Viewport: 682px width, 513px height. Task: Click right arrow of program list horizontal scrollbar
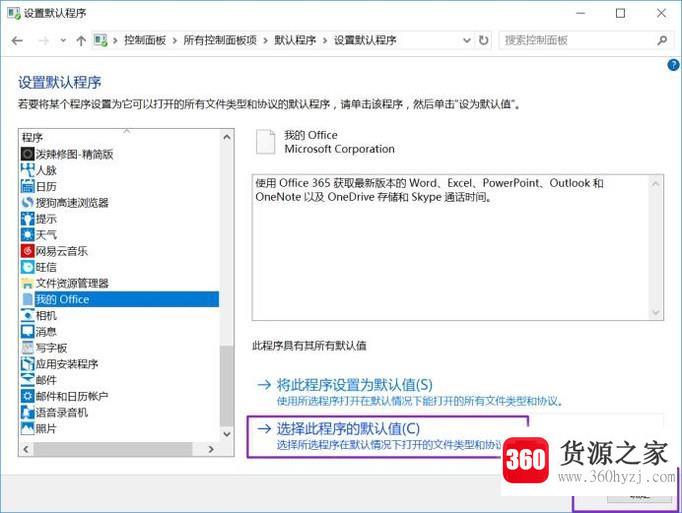211,449
